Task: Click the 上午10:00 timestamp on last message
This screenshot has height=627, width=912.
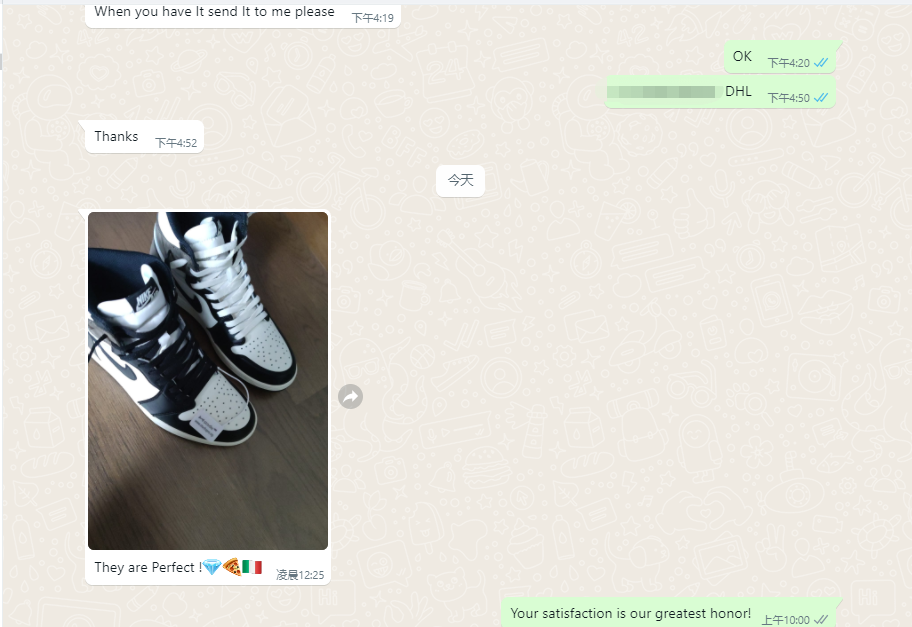Action: click(x=785, y=621)
